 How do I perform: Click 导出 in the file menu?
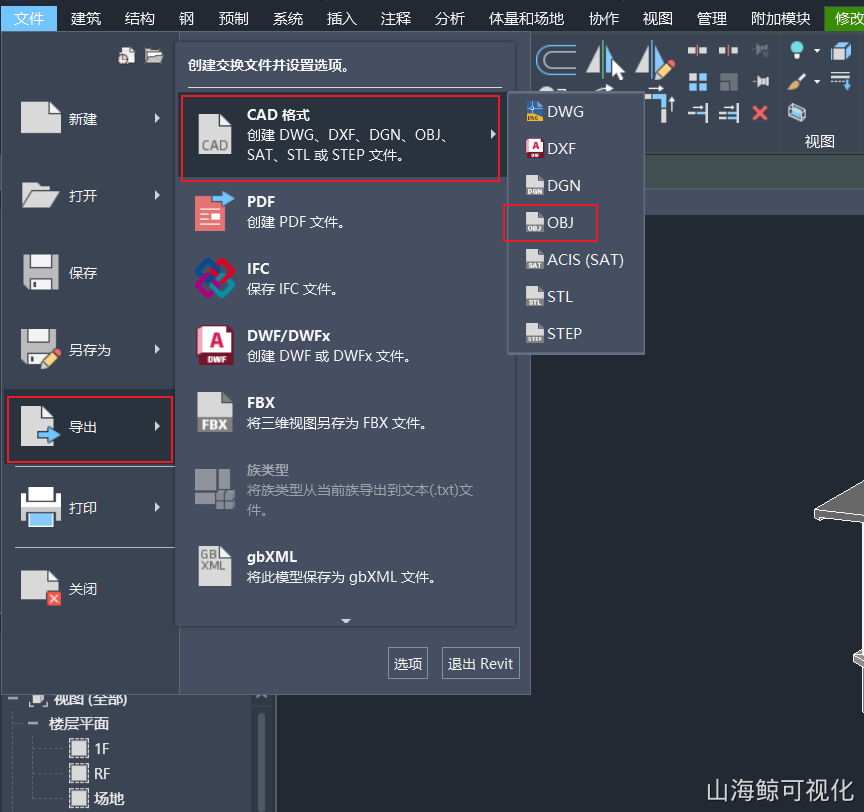[x=90, y=429]
